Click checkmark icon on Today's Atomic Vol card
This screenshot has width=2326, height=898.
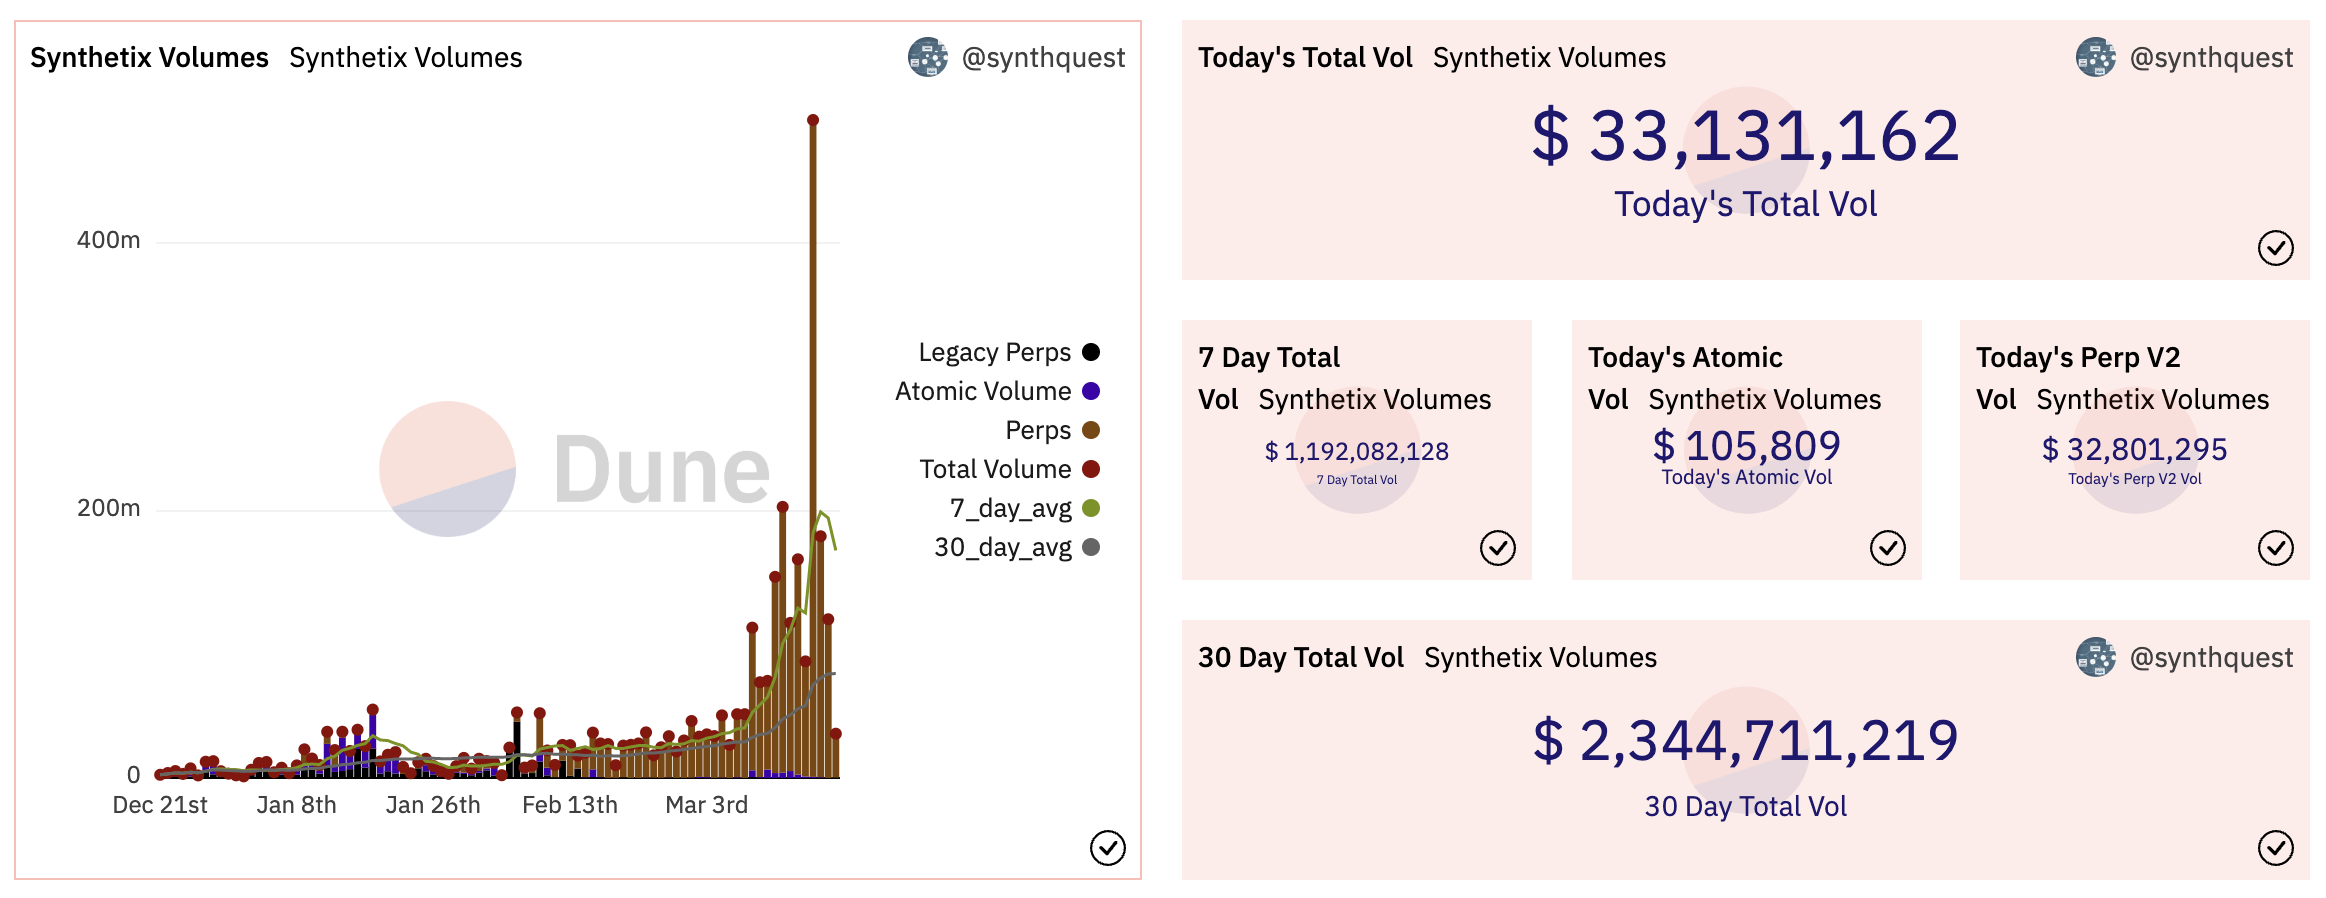click(x=1887, y=548)
